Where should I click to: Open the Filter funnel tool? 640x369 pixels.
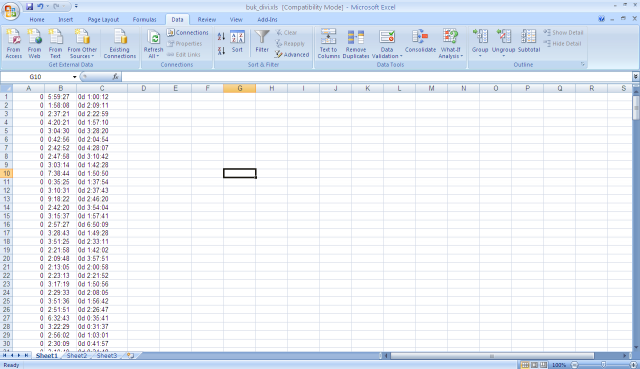click(262, 41)
